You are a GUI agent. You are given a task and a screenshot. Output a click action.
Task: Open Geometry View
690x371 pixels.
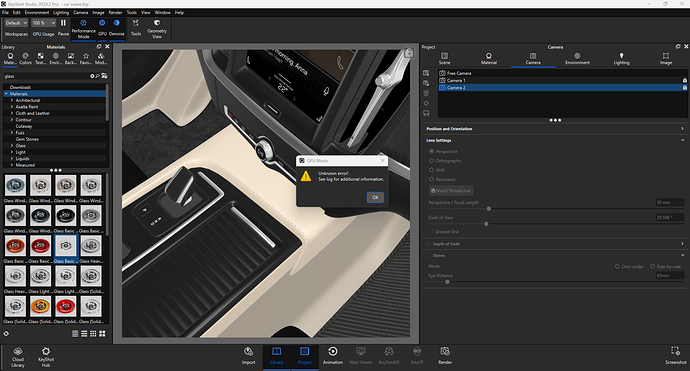tap(157, 29)
